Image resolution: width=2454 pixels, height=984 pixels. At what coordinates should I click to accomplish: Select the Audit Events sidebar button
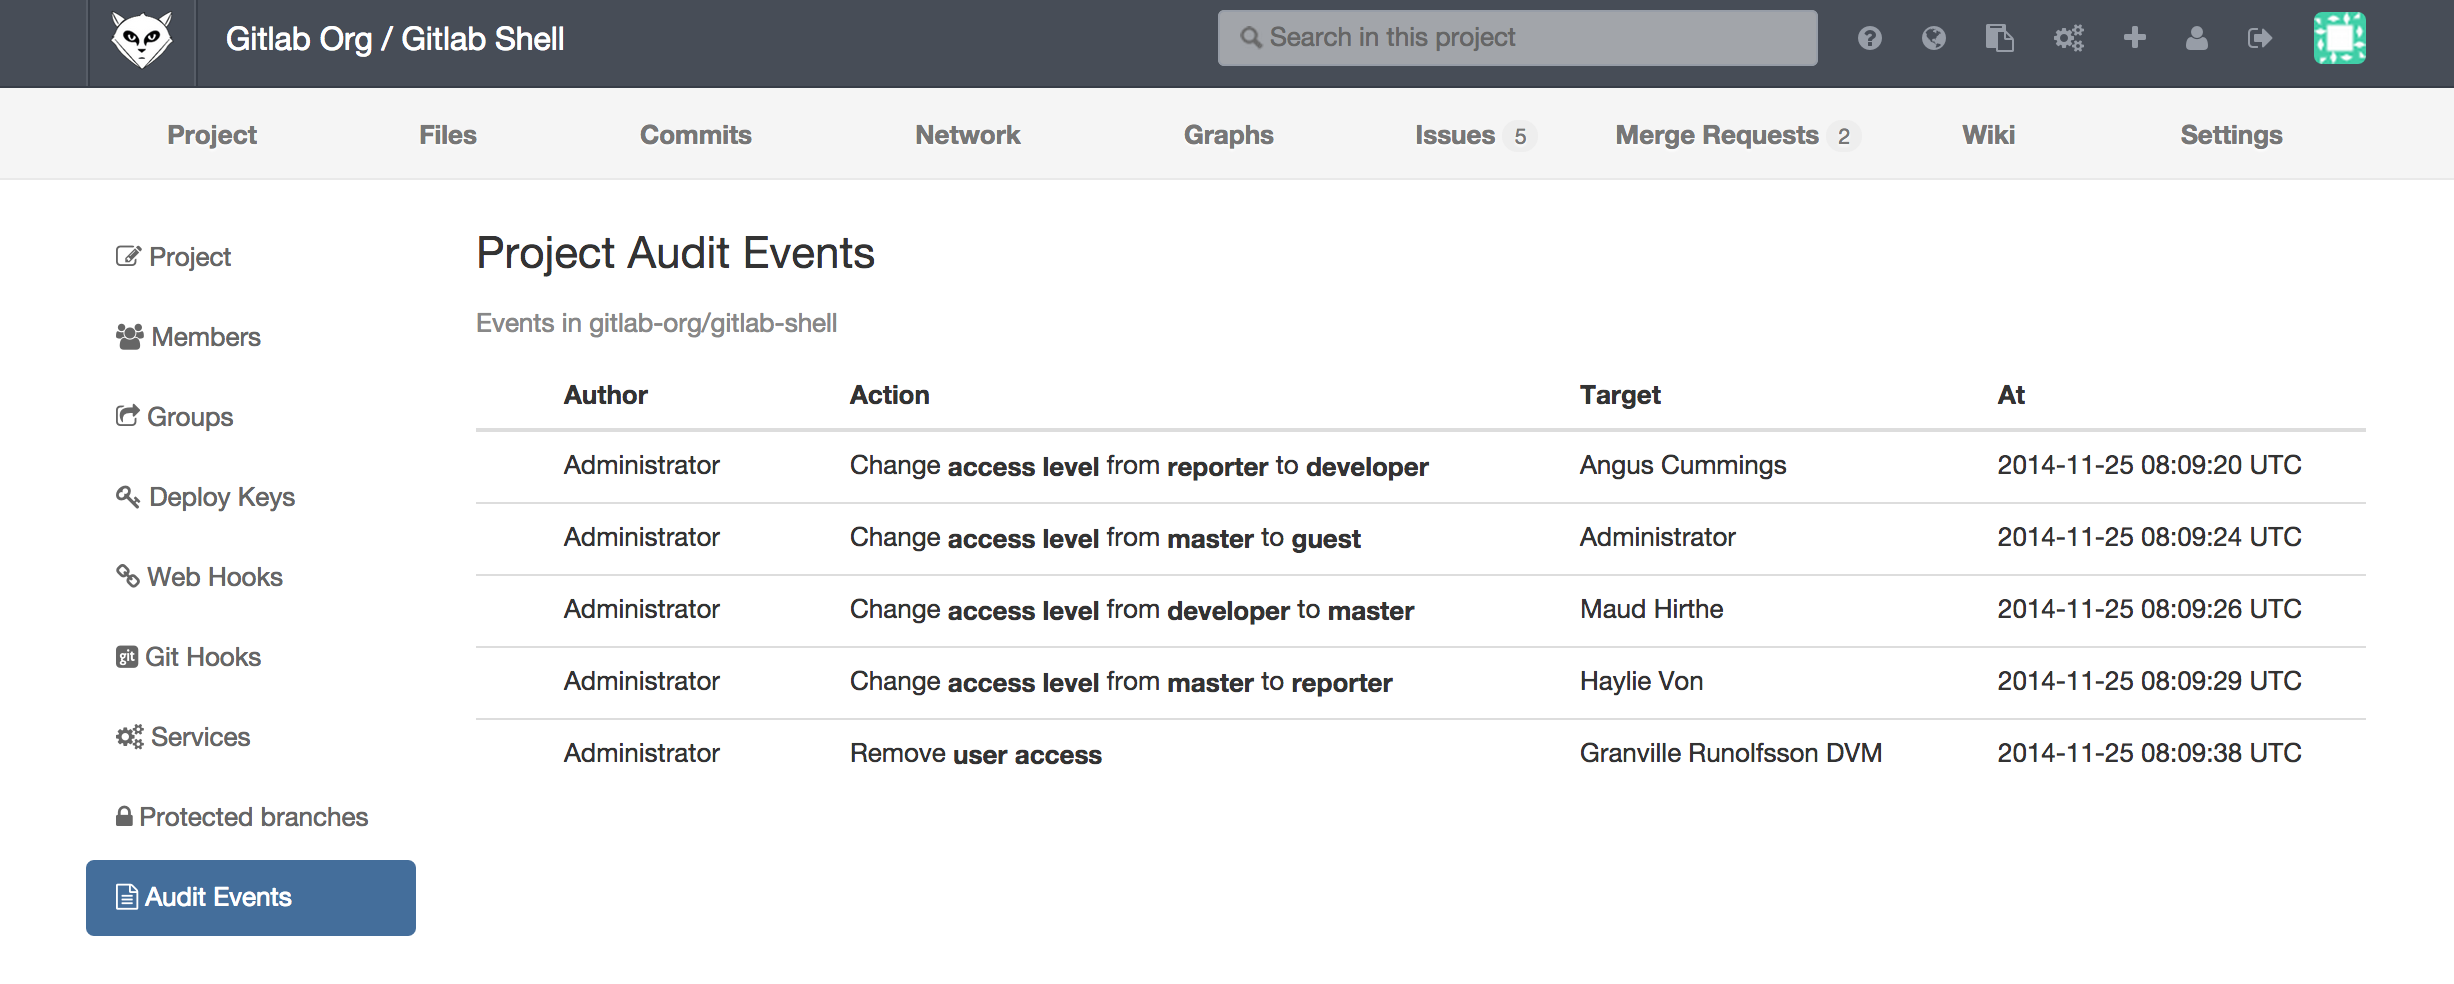[x=250, y=897]
